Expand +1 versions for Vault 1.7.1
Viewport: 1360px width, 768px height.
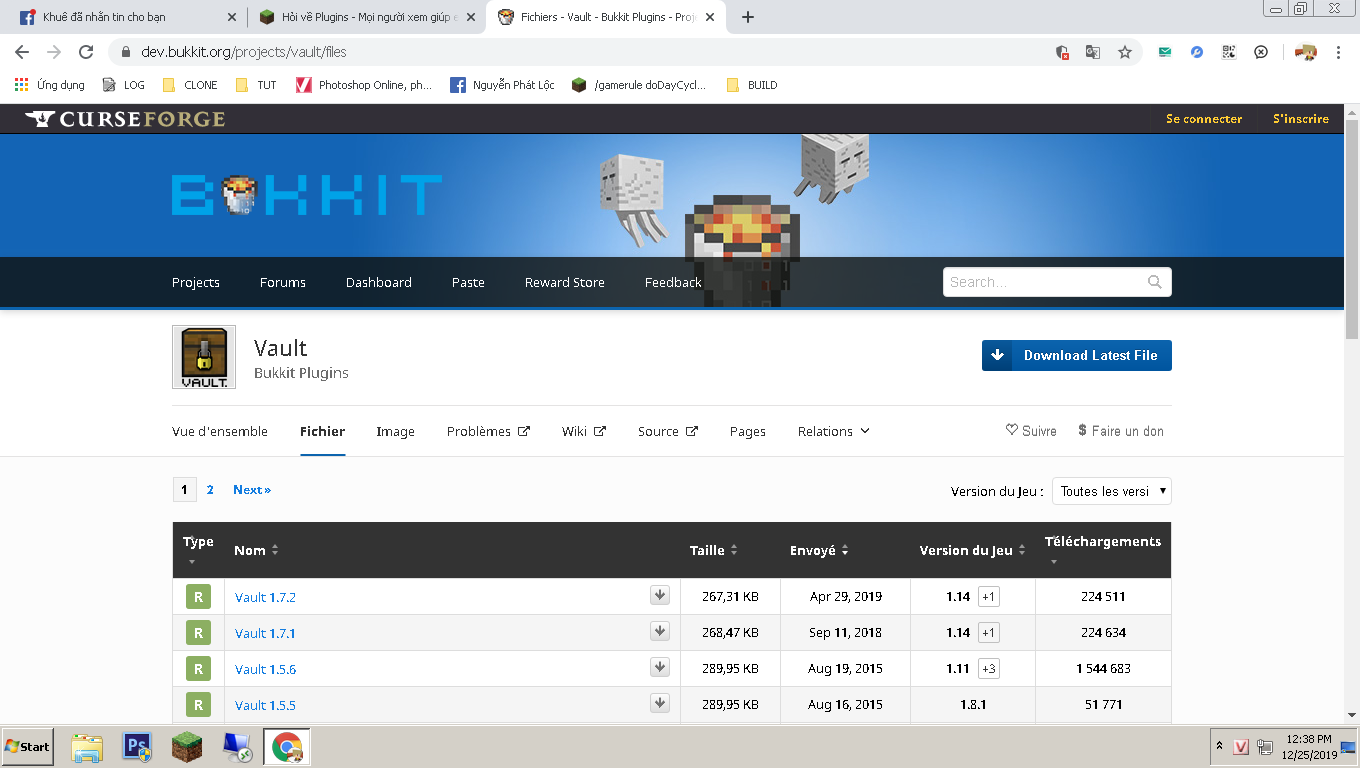coord(988,633)
